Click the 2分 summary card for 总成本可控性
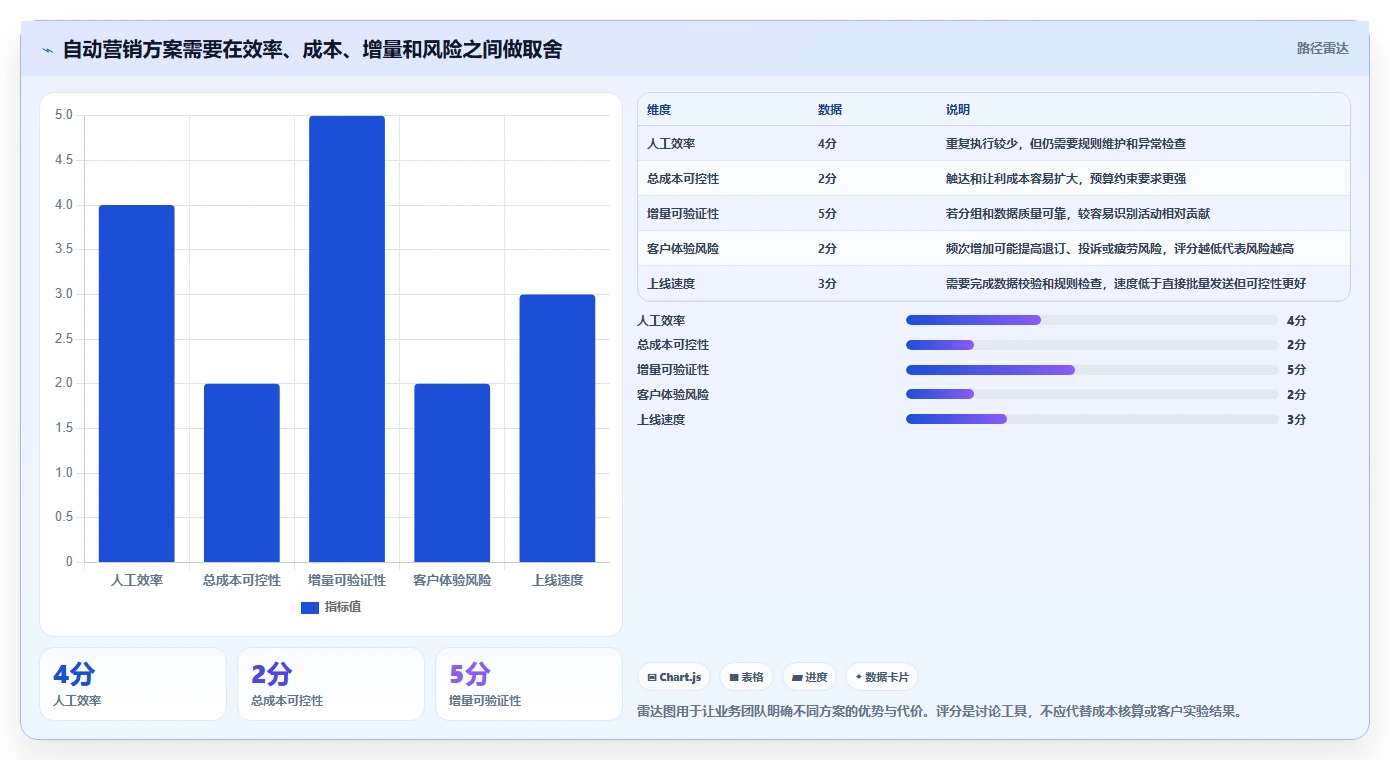The image size is (1390, 760). point(331,684)
